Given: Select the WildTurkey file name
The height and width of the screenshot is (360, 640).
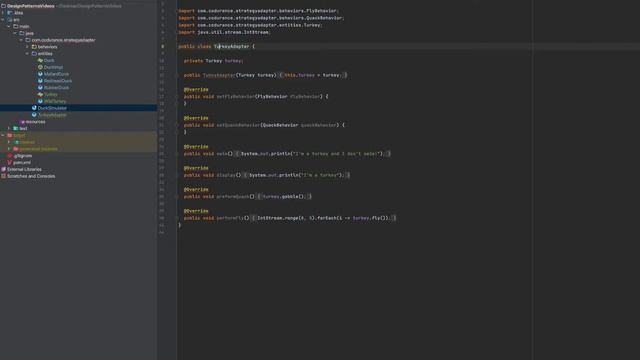Looking at the screenshot, I should pos(55,101).
